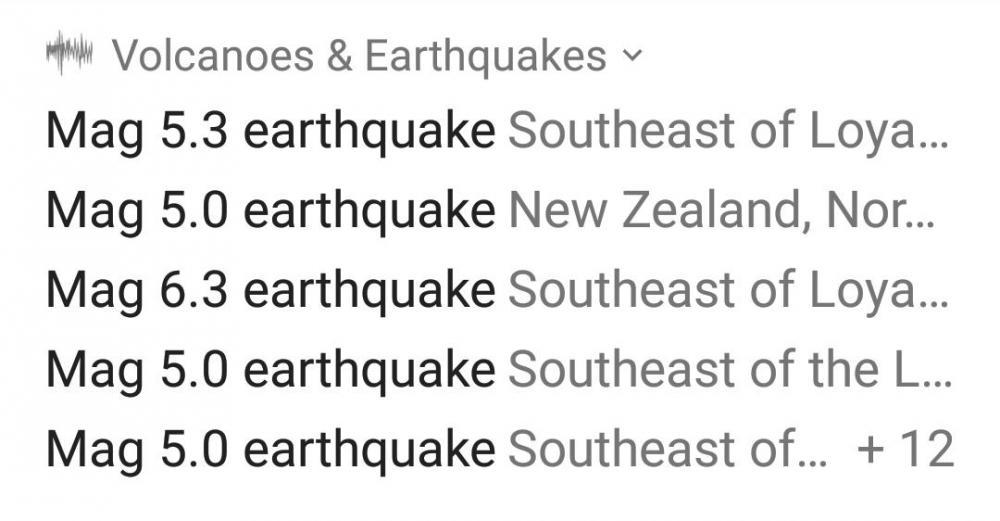The width and height of the screenshot is (1000, 521).
Task: Open the Mag 5.3 earthquake alert title
Action: 270,131
